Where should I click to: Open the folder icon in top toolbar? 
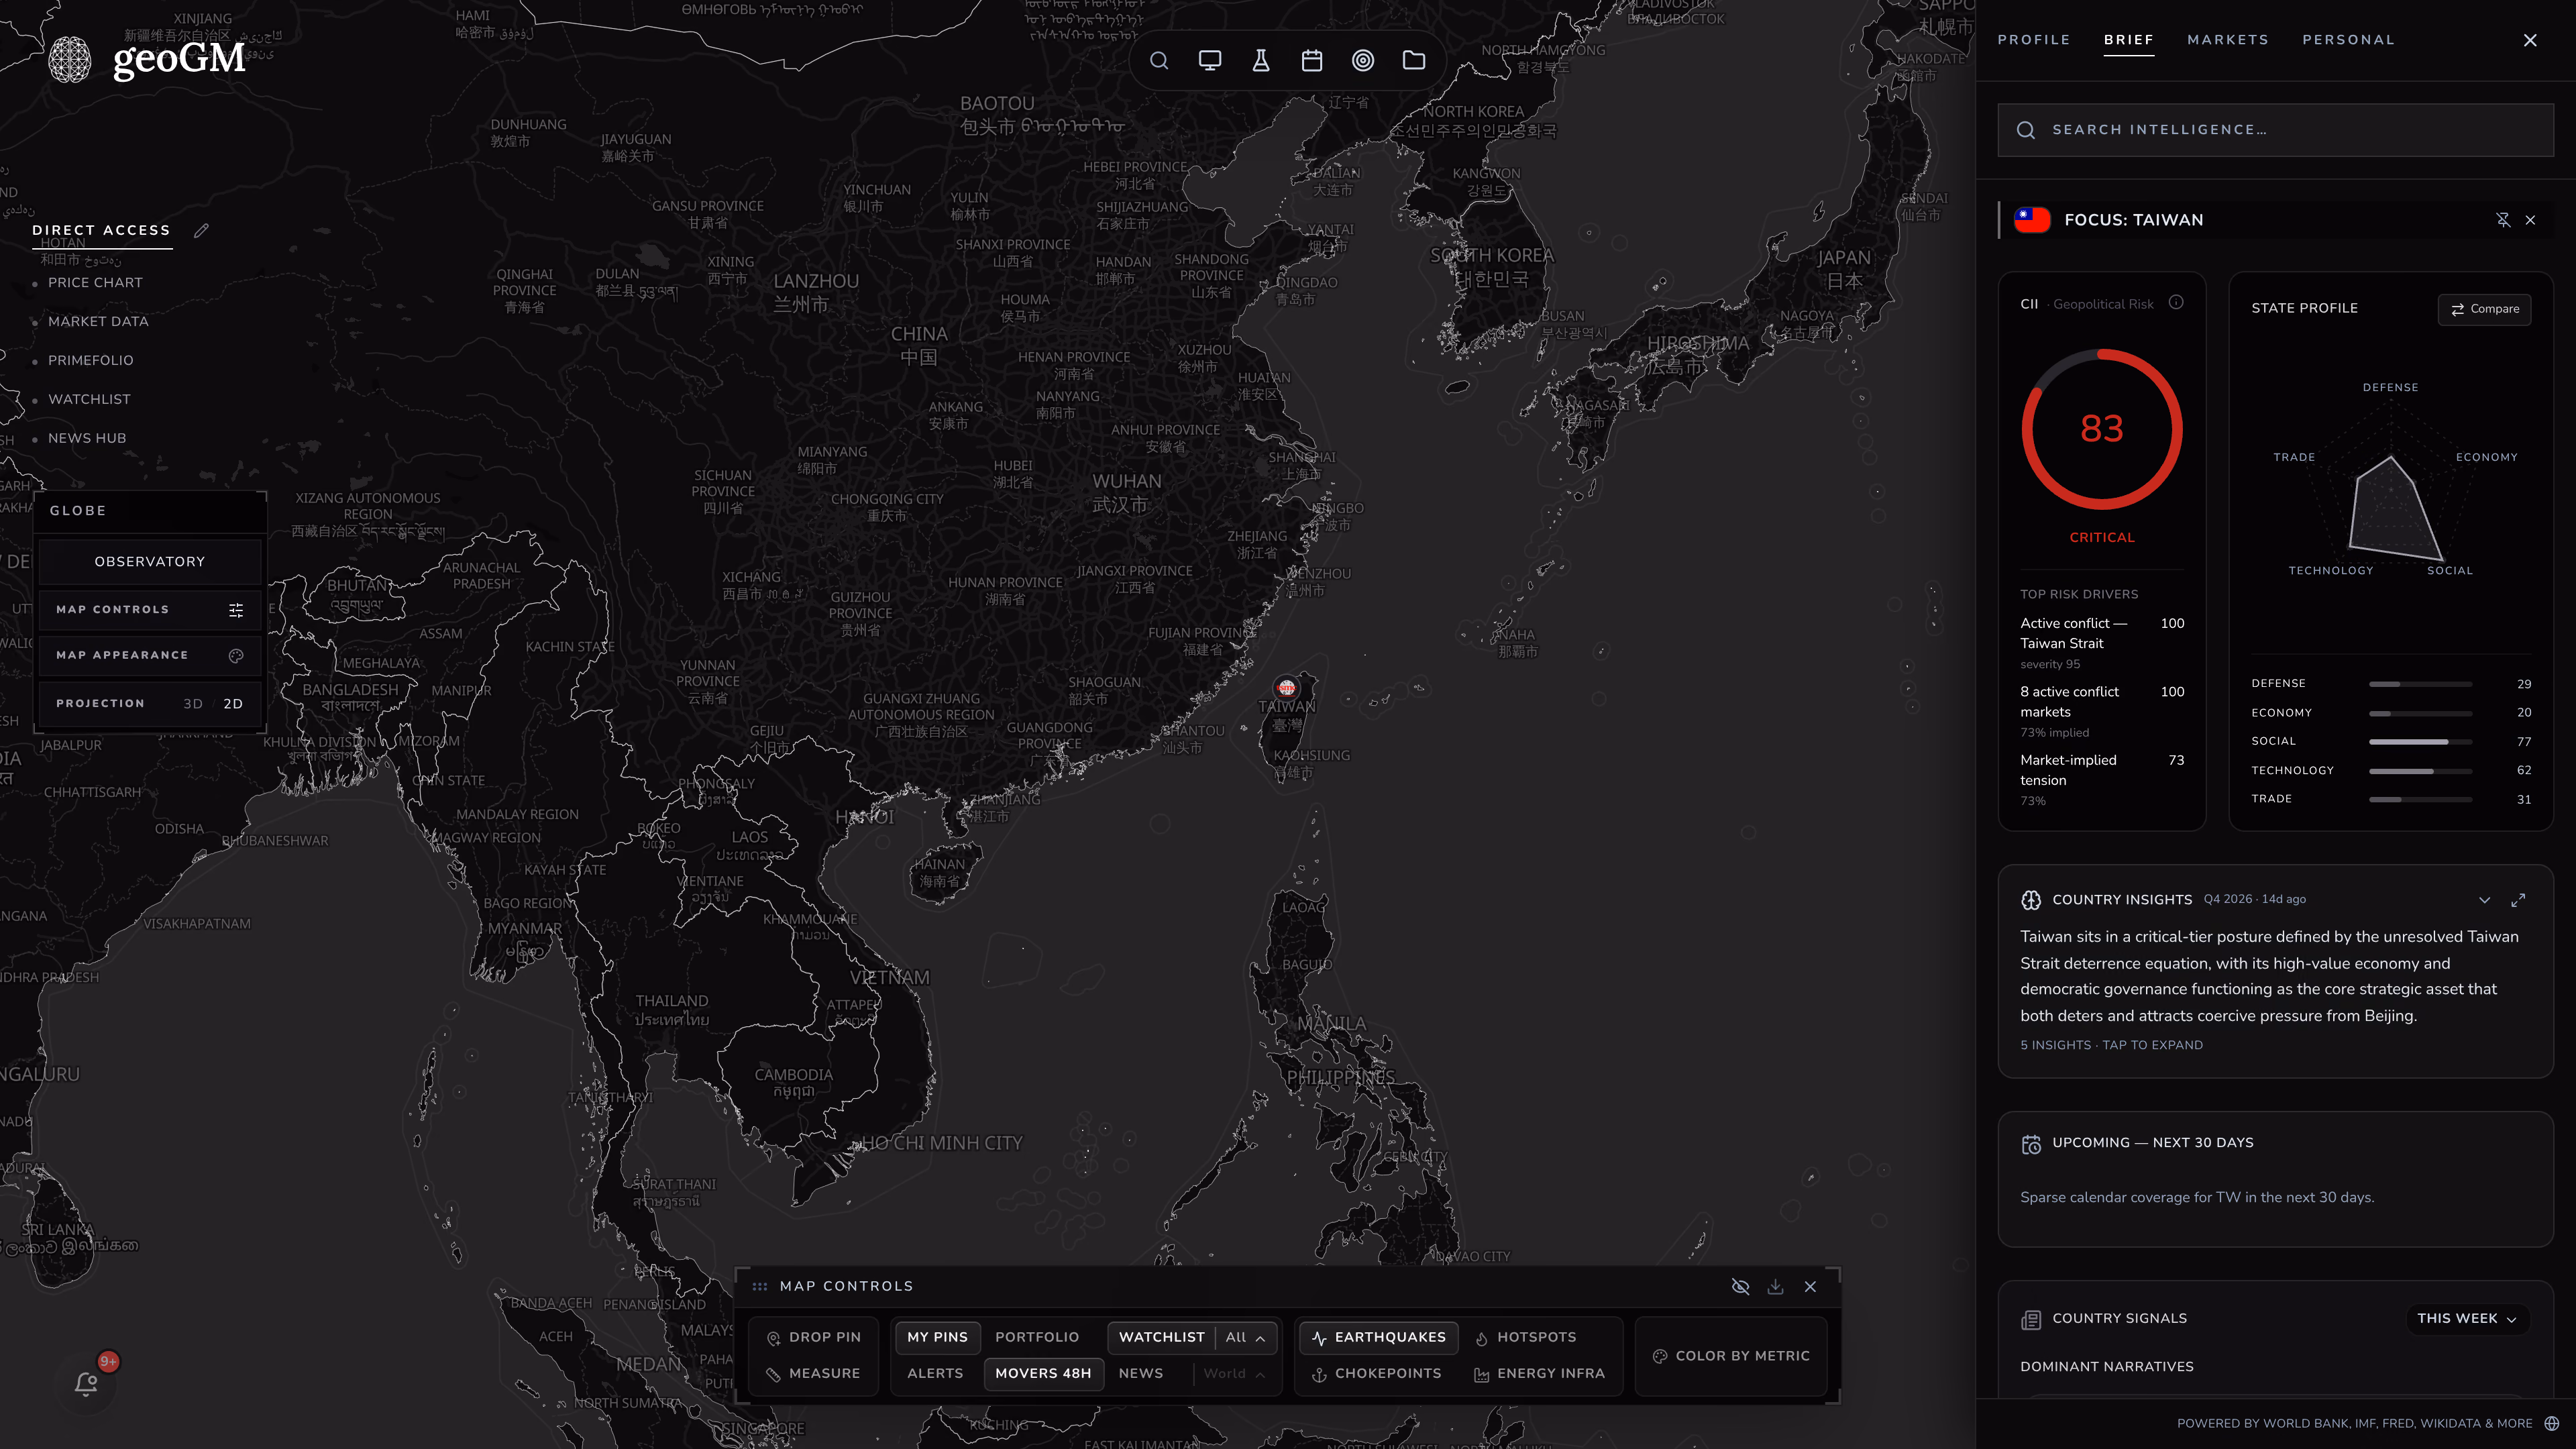coord(1414,61)
